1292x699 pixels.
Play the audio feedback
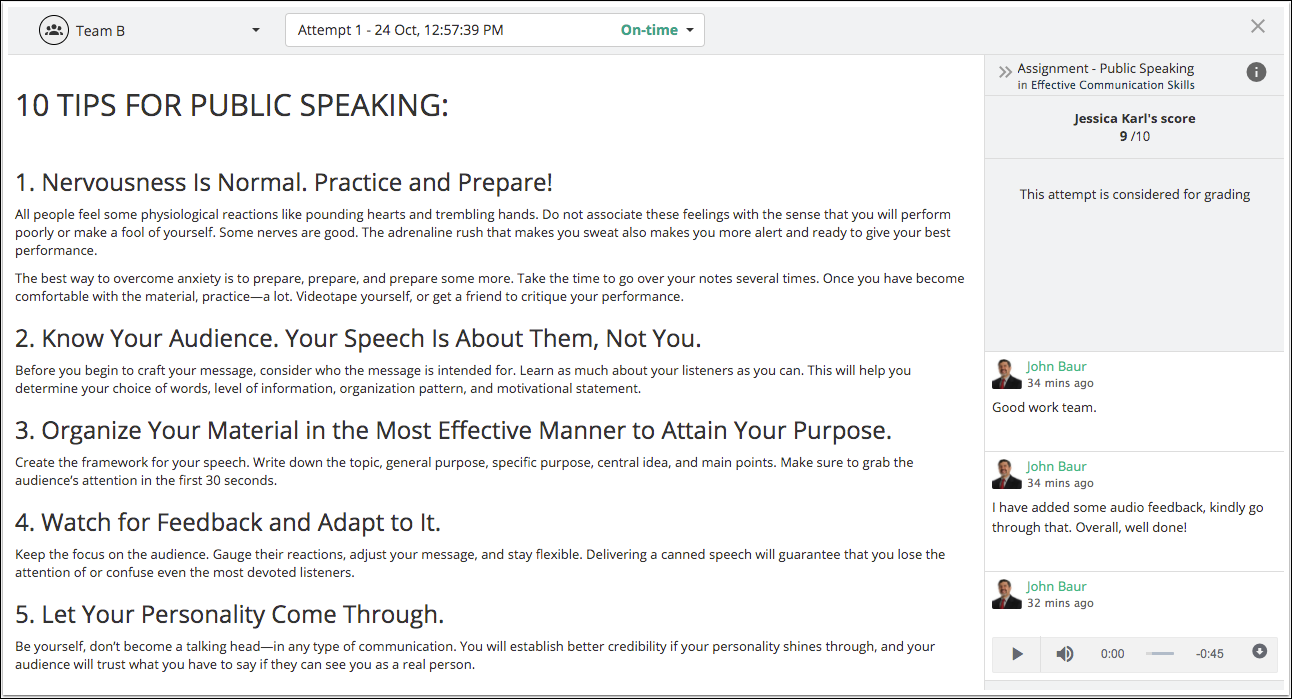[1017, 654]
